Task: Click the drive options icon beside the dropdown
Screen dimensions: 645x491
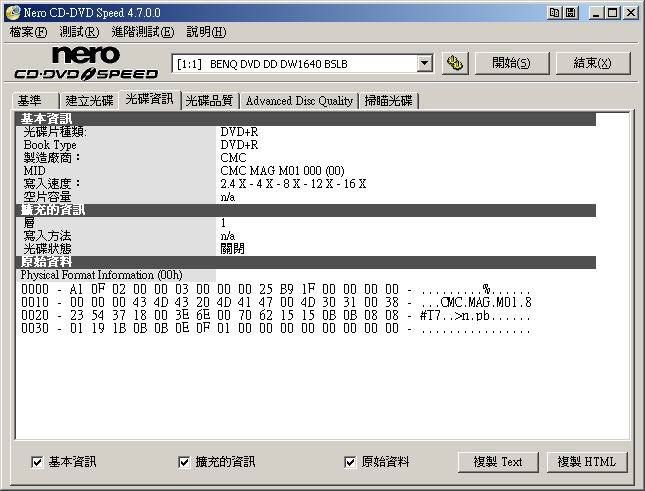Action: [x=455, y=63]
